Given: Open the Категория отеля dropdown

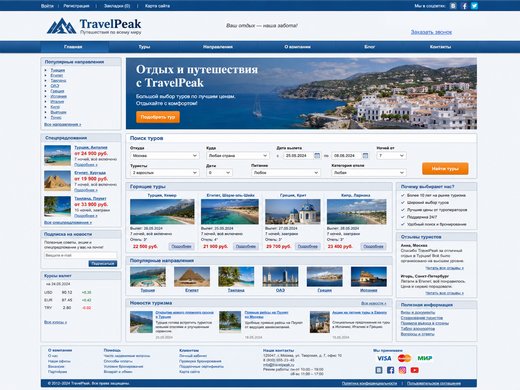Looking at the screenshot, I should tap(369, 173).
